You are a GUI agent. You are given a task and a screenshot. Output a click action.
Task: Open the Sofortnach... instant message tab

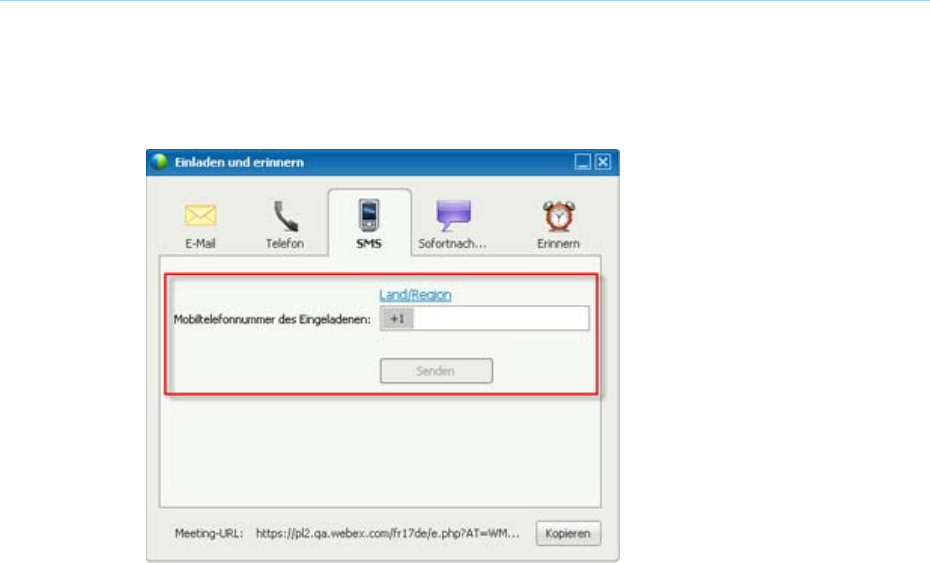pos(453,224)
